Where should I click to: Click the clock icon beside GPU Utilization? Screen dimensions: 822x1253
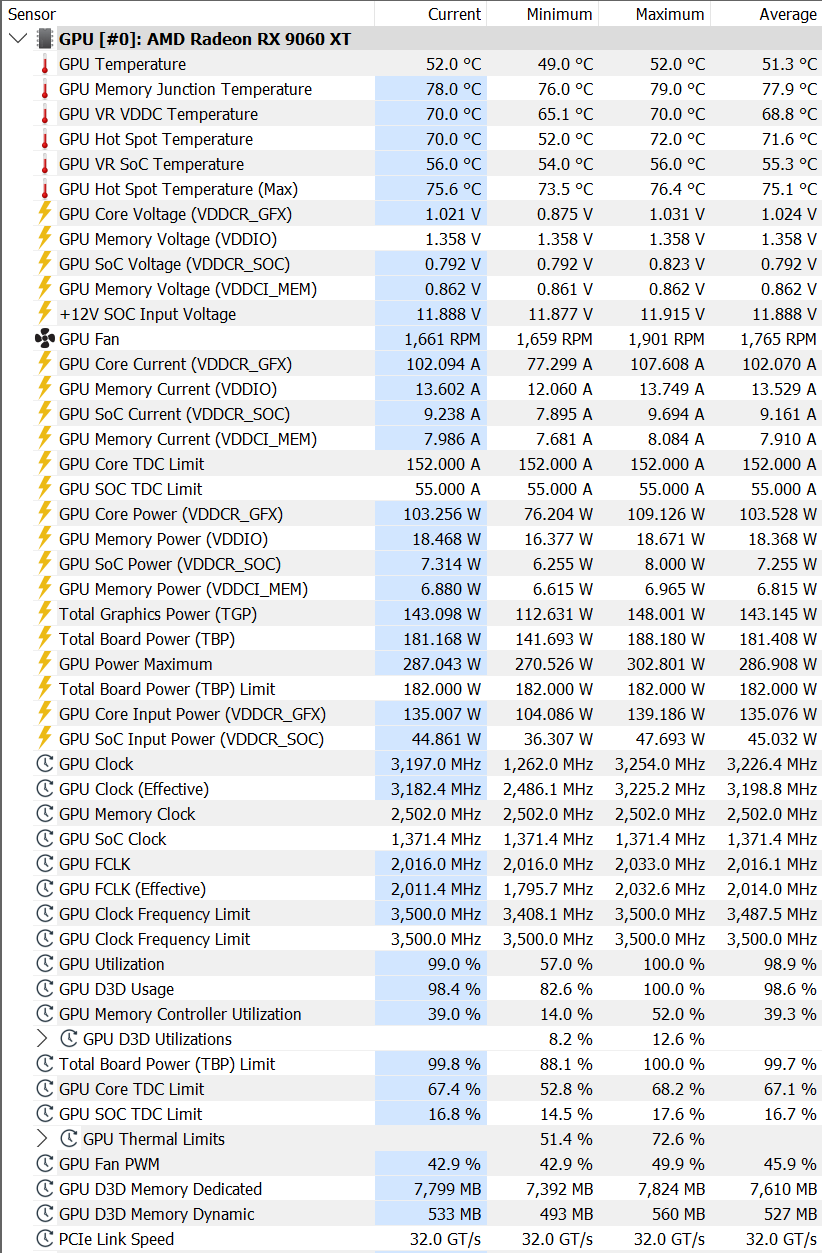[44, 964]
